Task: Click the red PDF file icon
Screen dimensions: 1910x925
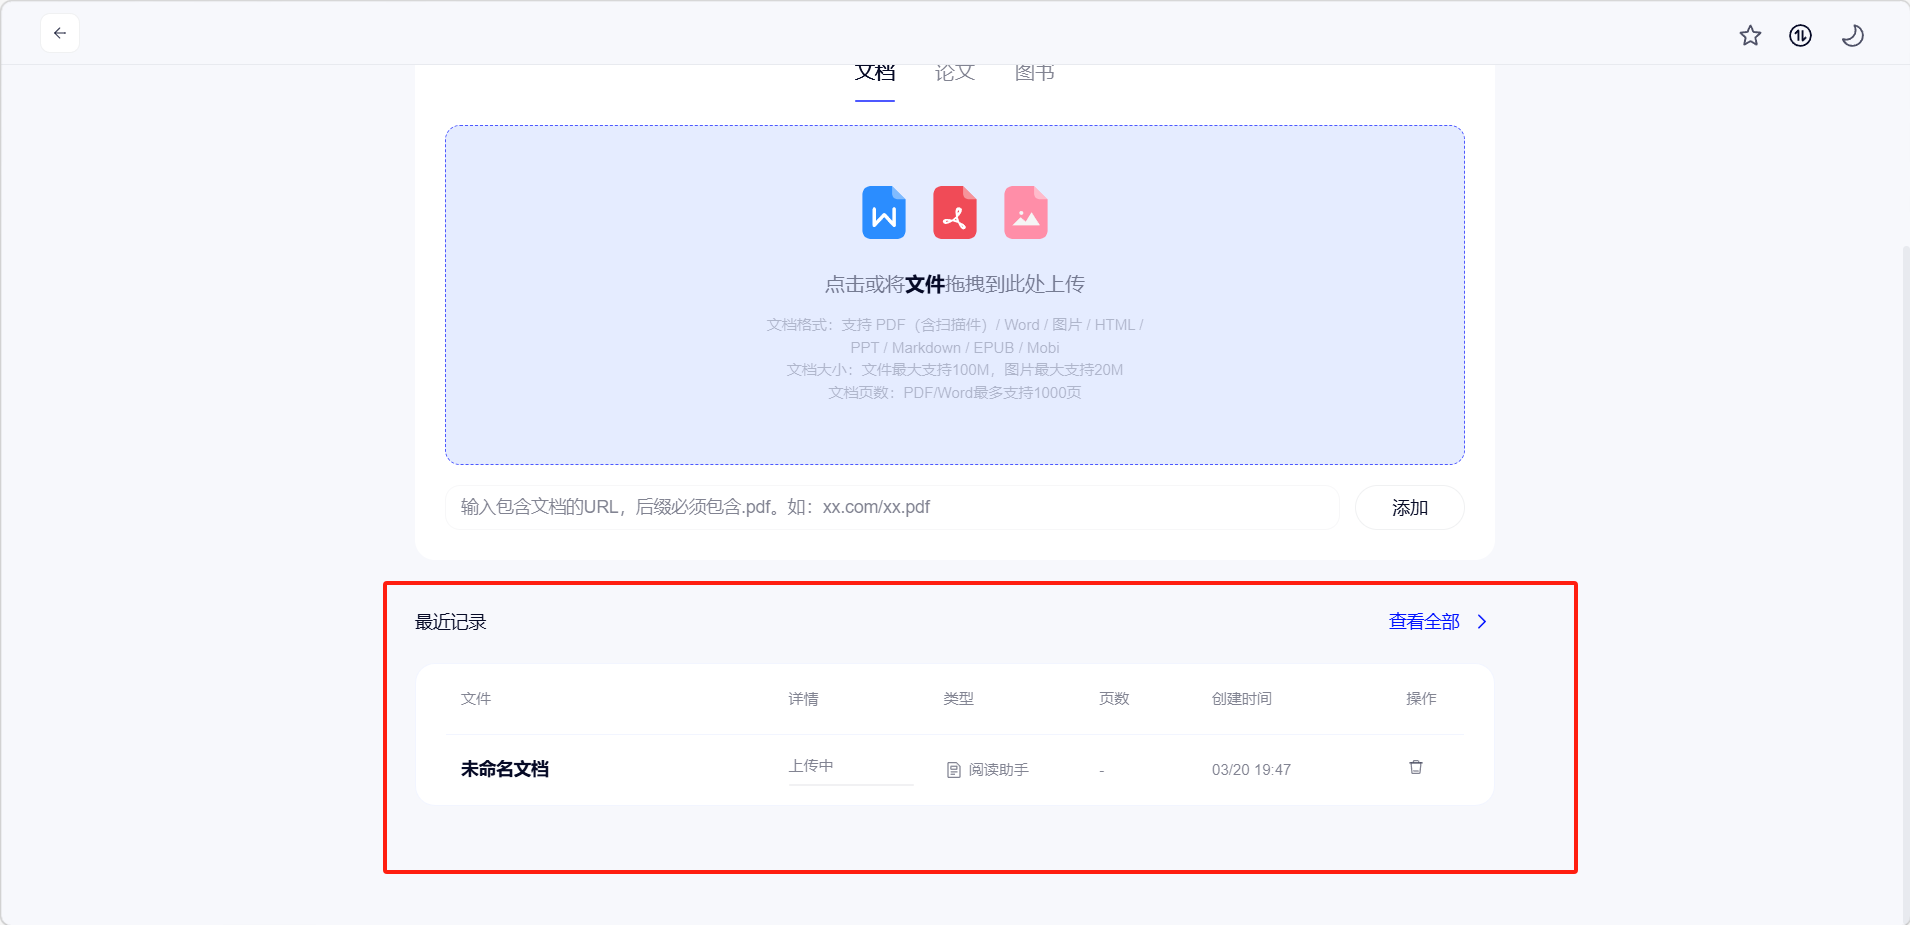Action: [955, 213]
